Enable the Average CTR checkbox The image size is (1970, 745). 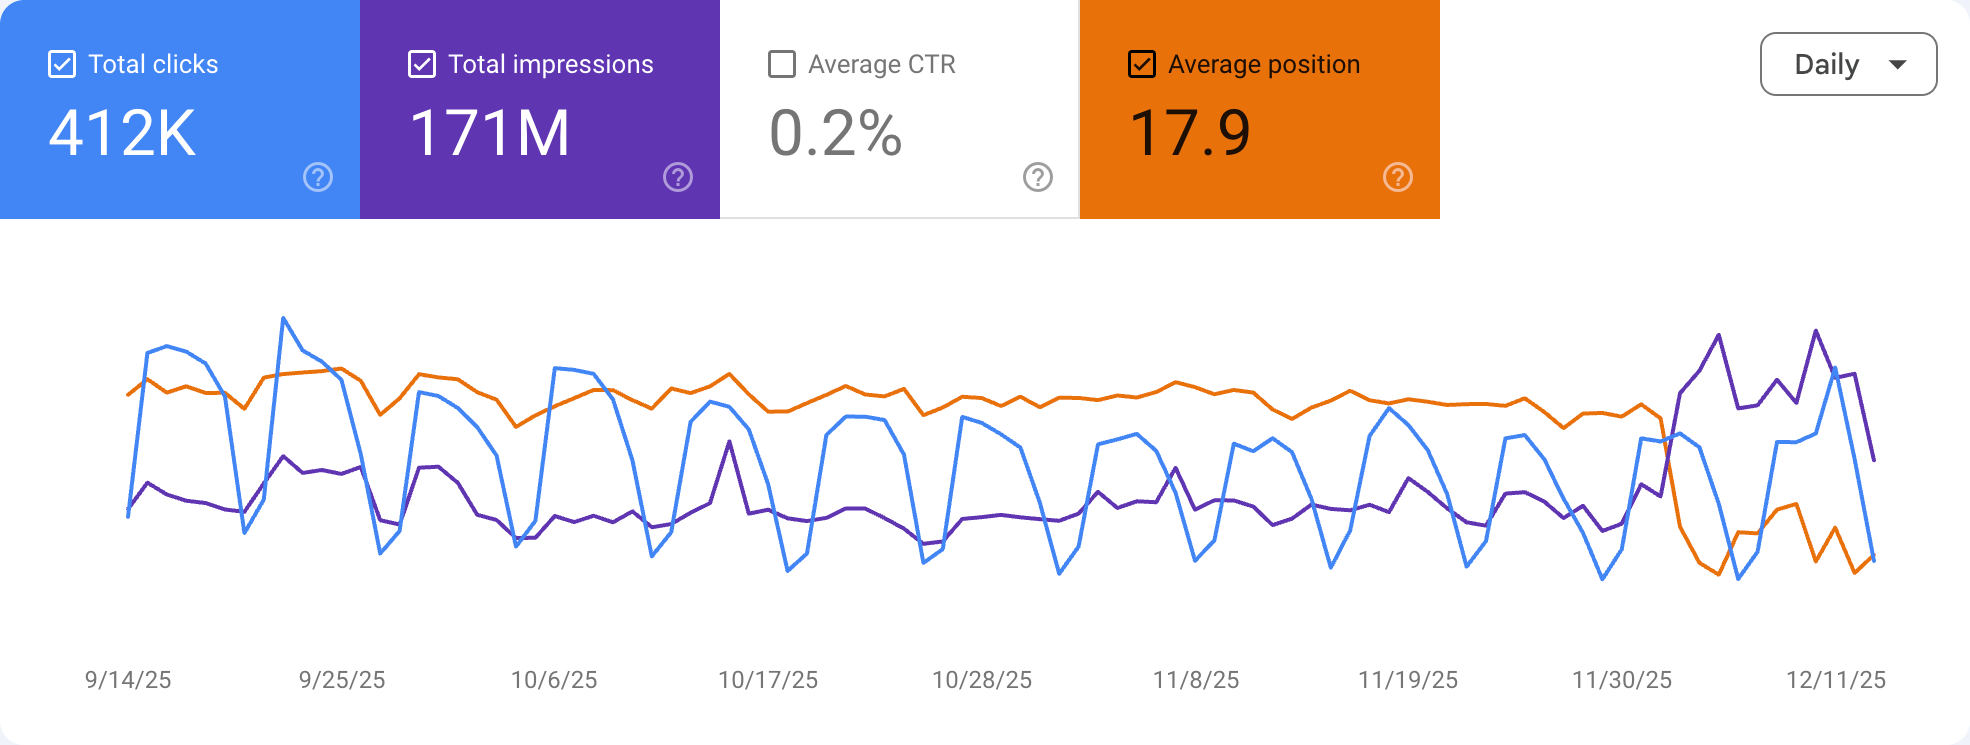click(782, 64)
